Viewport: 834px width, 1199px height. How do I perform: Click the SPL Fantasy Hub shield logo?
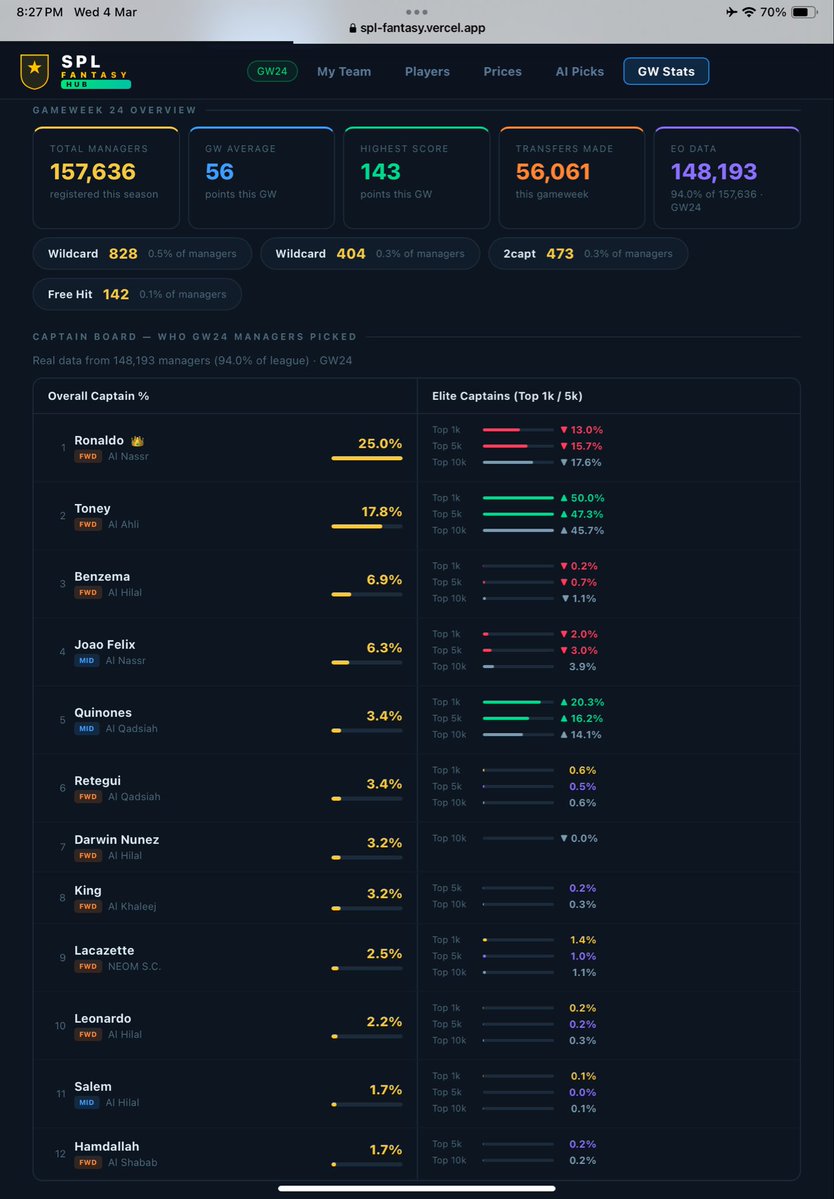click(x=34, y=71)
